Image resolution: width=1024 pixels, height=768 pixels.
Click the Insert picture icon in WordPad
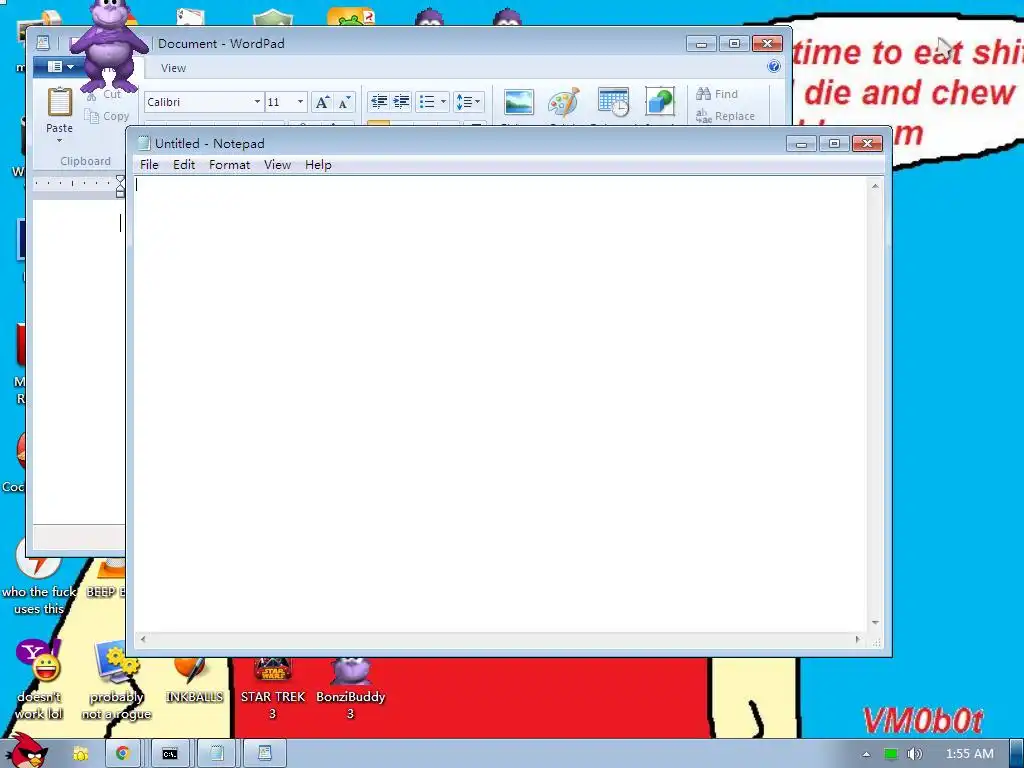tap(519, 103)
